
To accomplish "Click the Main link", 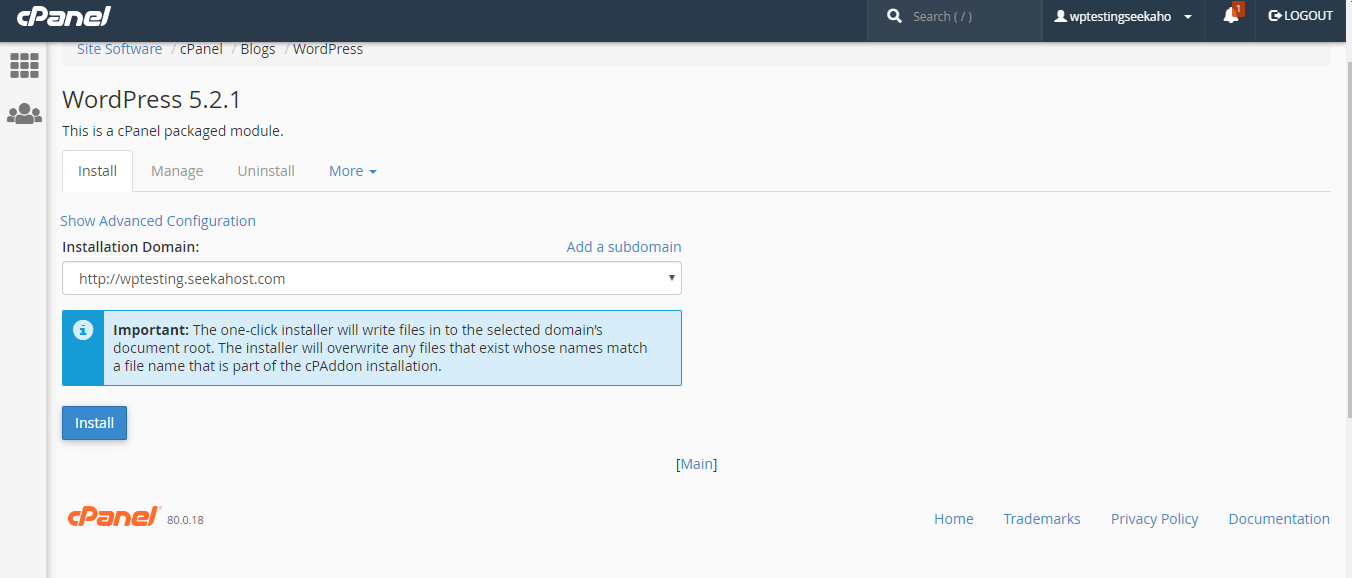I will click(x=697, y=464).
